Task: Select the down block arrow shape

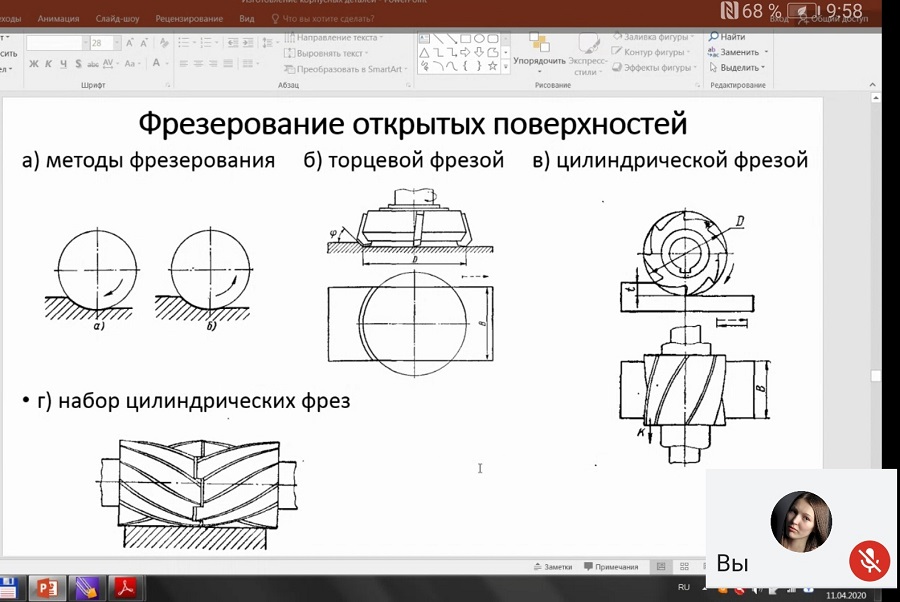Action: click(x=479, y=53)
